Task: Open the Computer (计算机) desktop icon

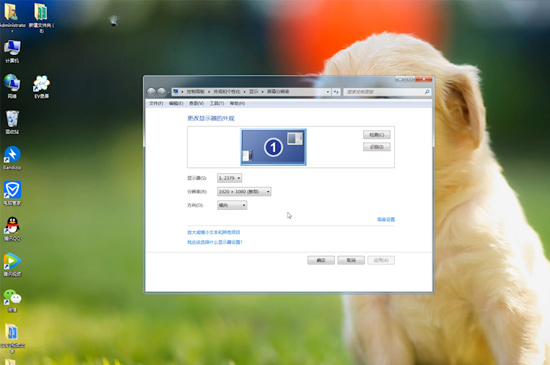Action: tap(12, 52)
